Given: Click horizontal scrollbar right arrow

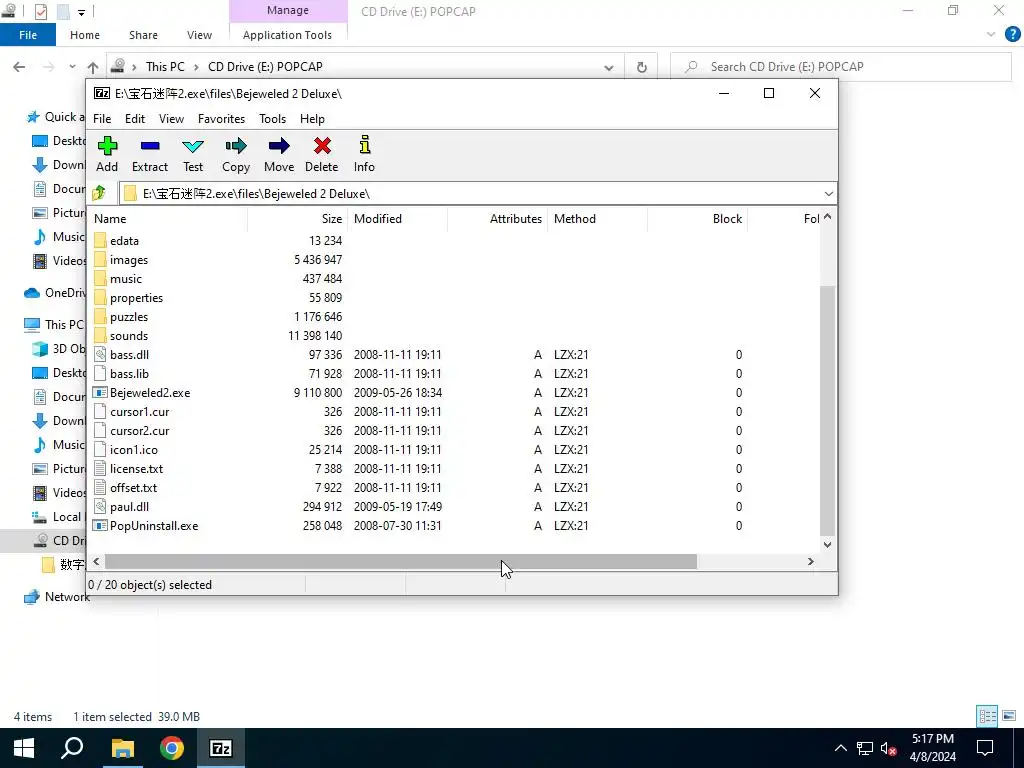Looking at the screenshot, I should coord(810,562).
